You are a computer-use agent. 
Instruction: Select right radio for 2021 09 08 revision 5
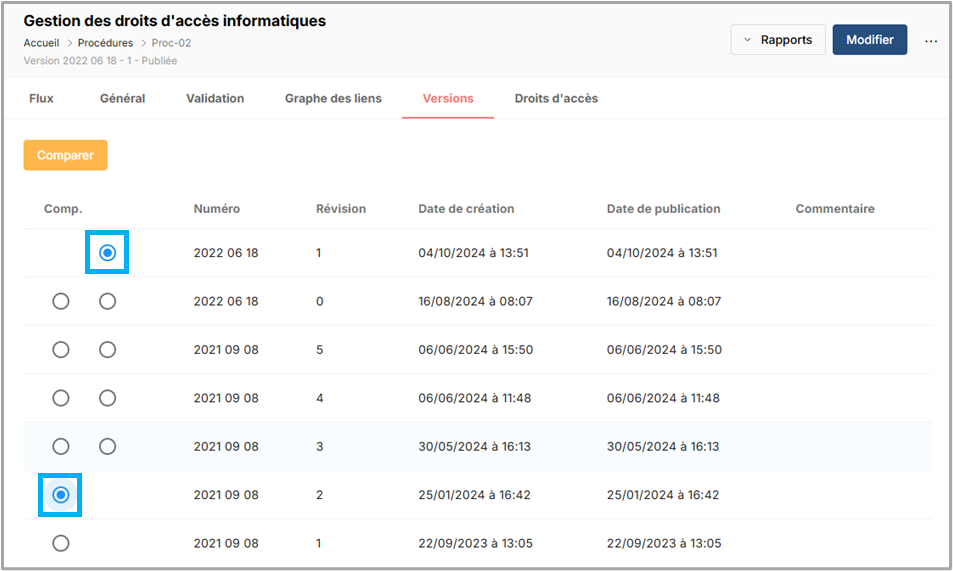[x=108, y=349]
